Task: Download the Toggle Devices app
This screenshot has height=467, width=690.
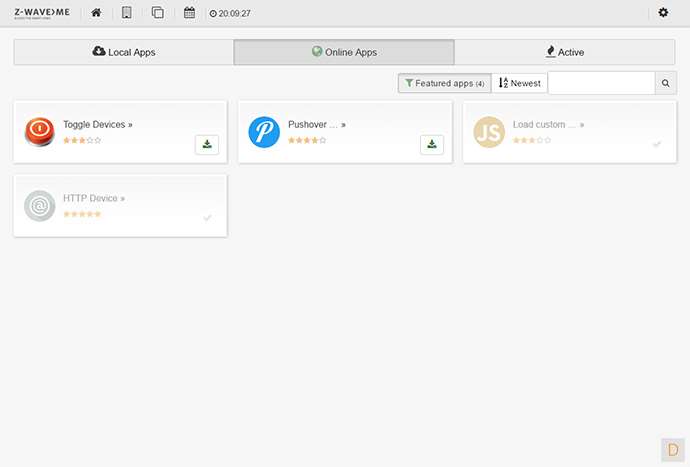Action: [207, 145]
